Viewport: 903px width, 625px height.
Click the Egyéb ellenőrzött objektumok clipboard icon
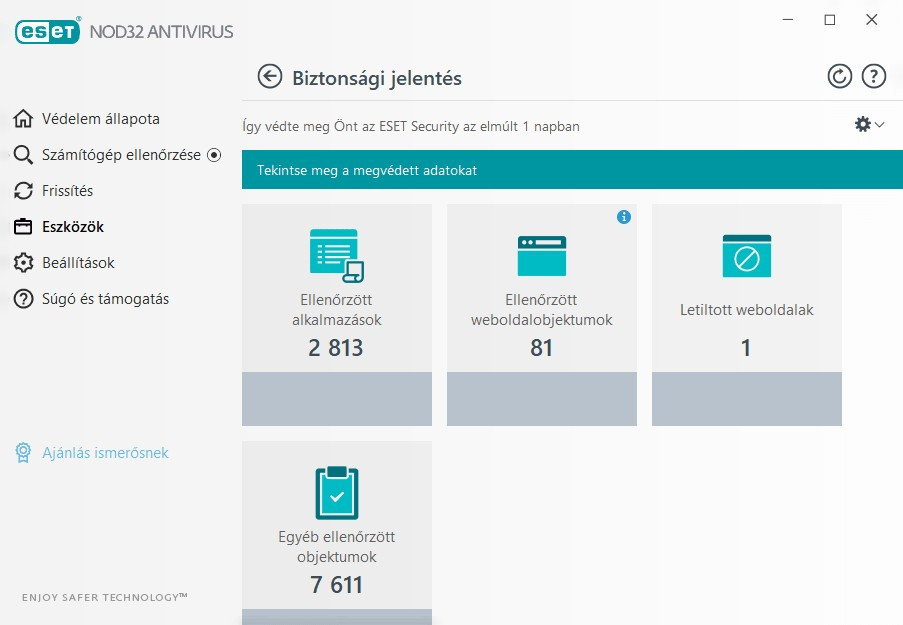point(337,493)
